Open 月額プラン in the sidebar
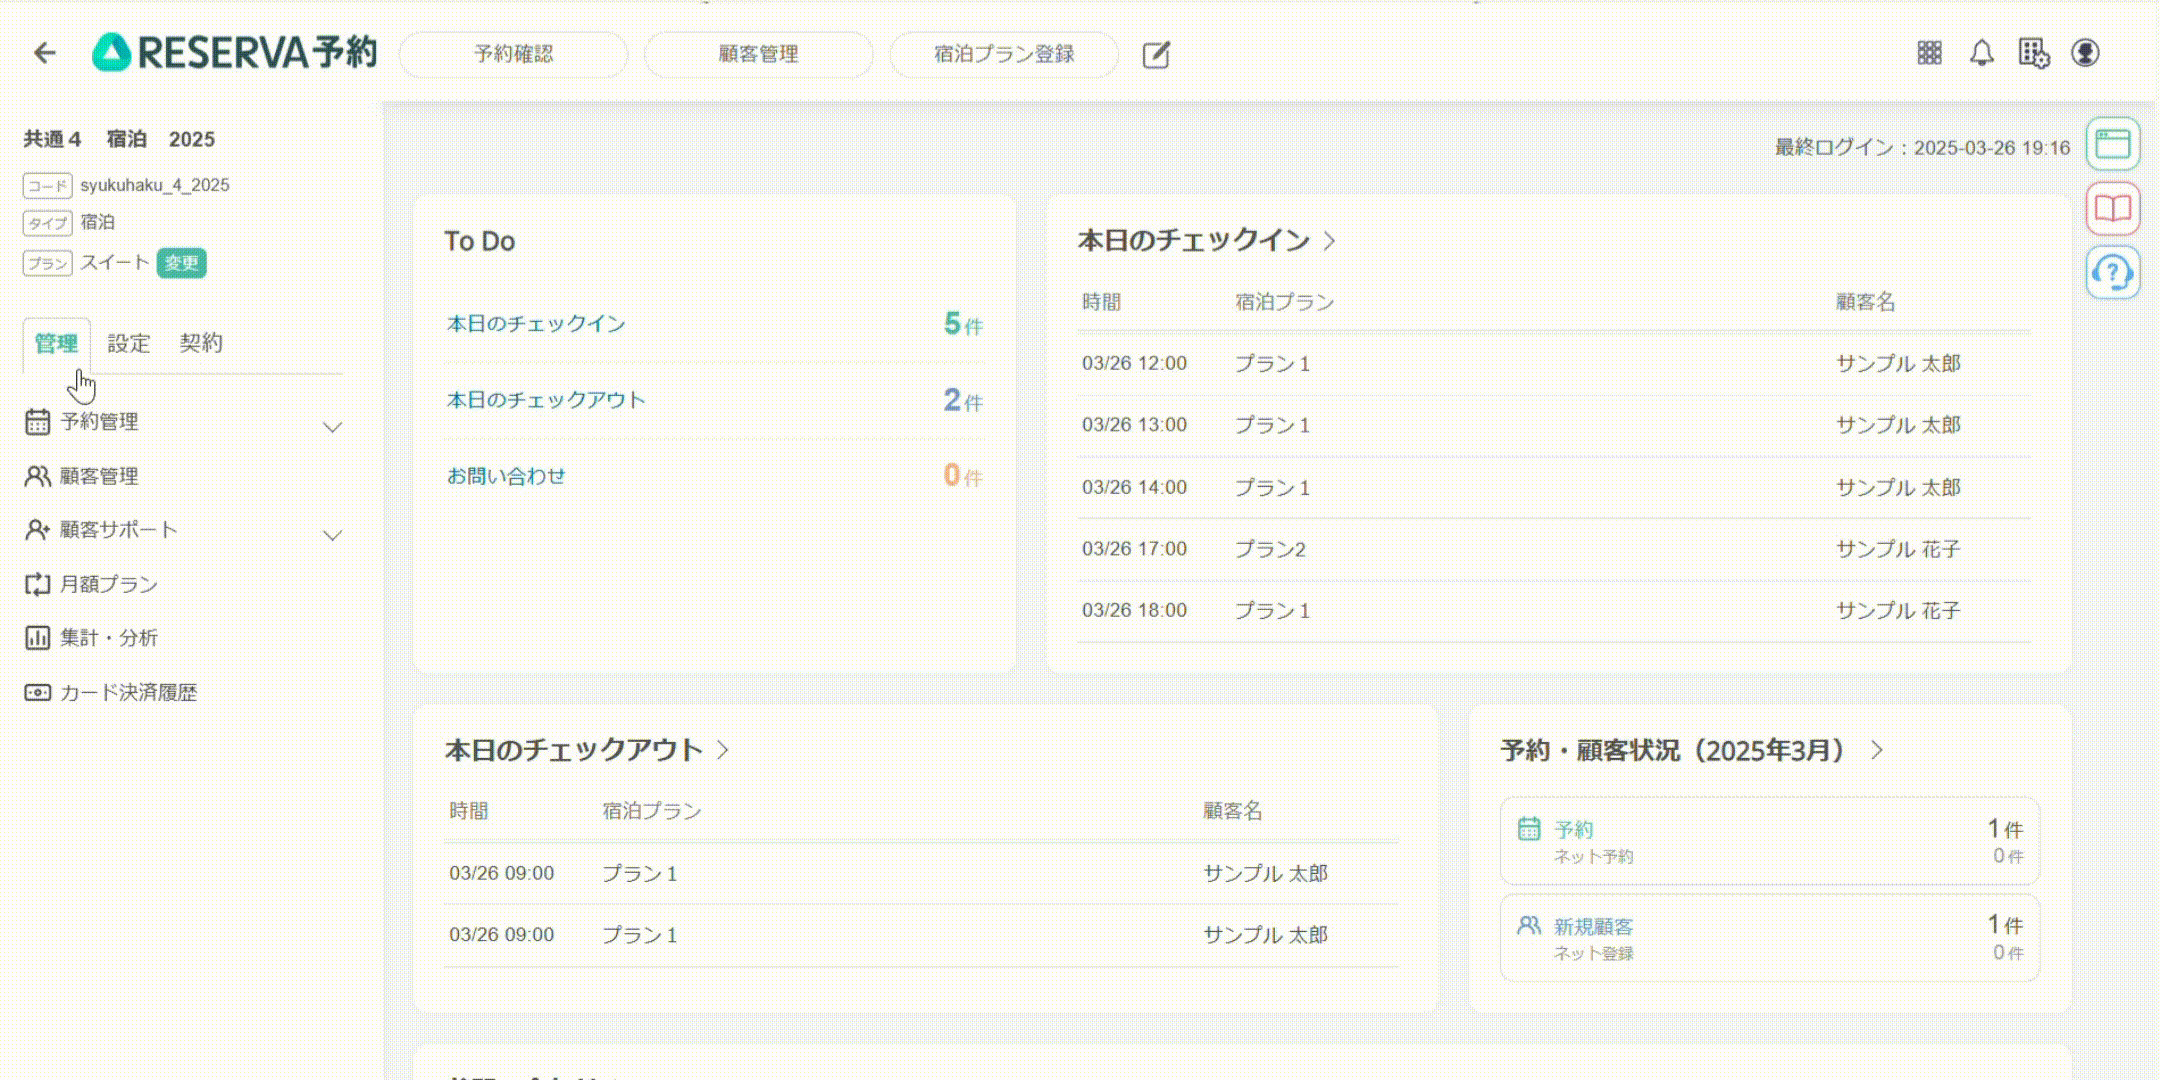Image resolution: width=2160 pixels, height=1080 pixels. 109,584
